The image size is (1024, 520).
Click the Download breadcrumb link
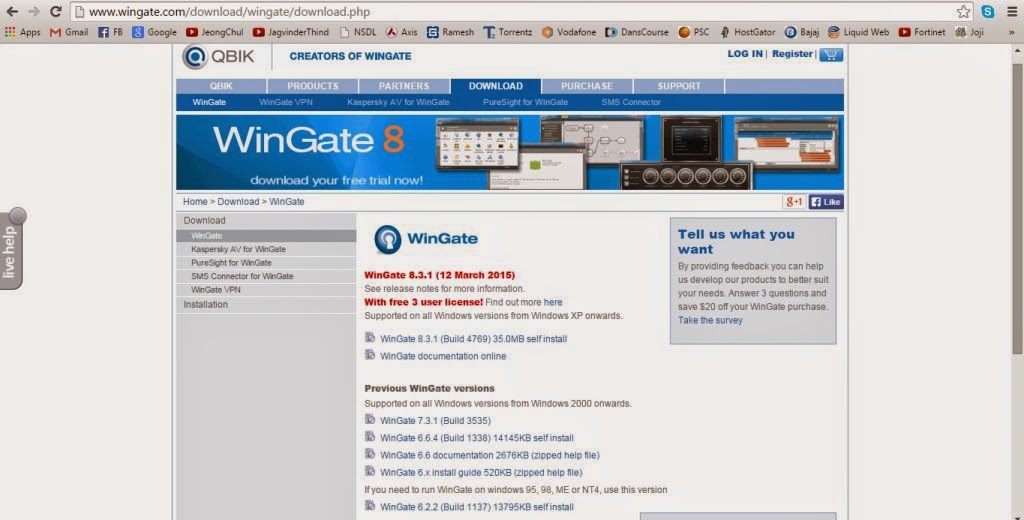click(x=238, y=202)
